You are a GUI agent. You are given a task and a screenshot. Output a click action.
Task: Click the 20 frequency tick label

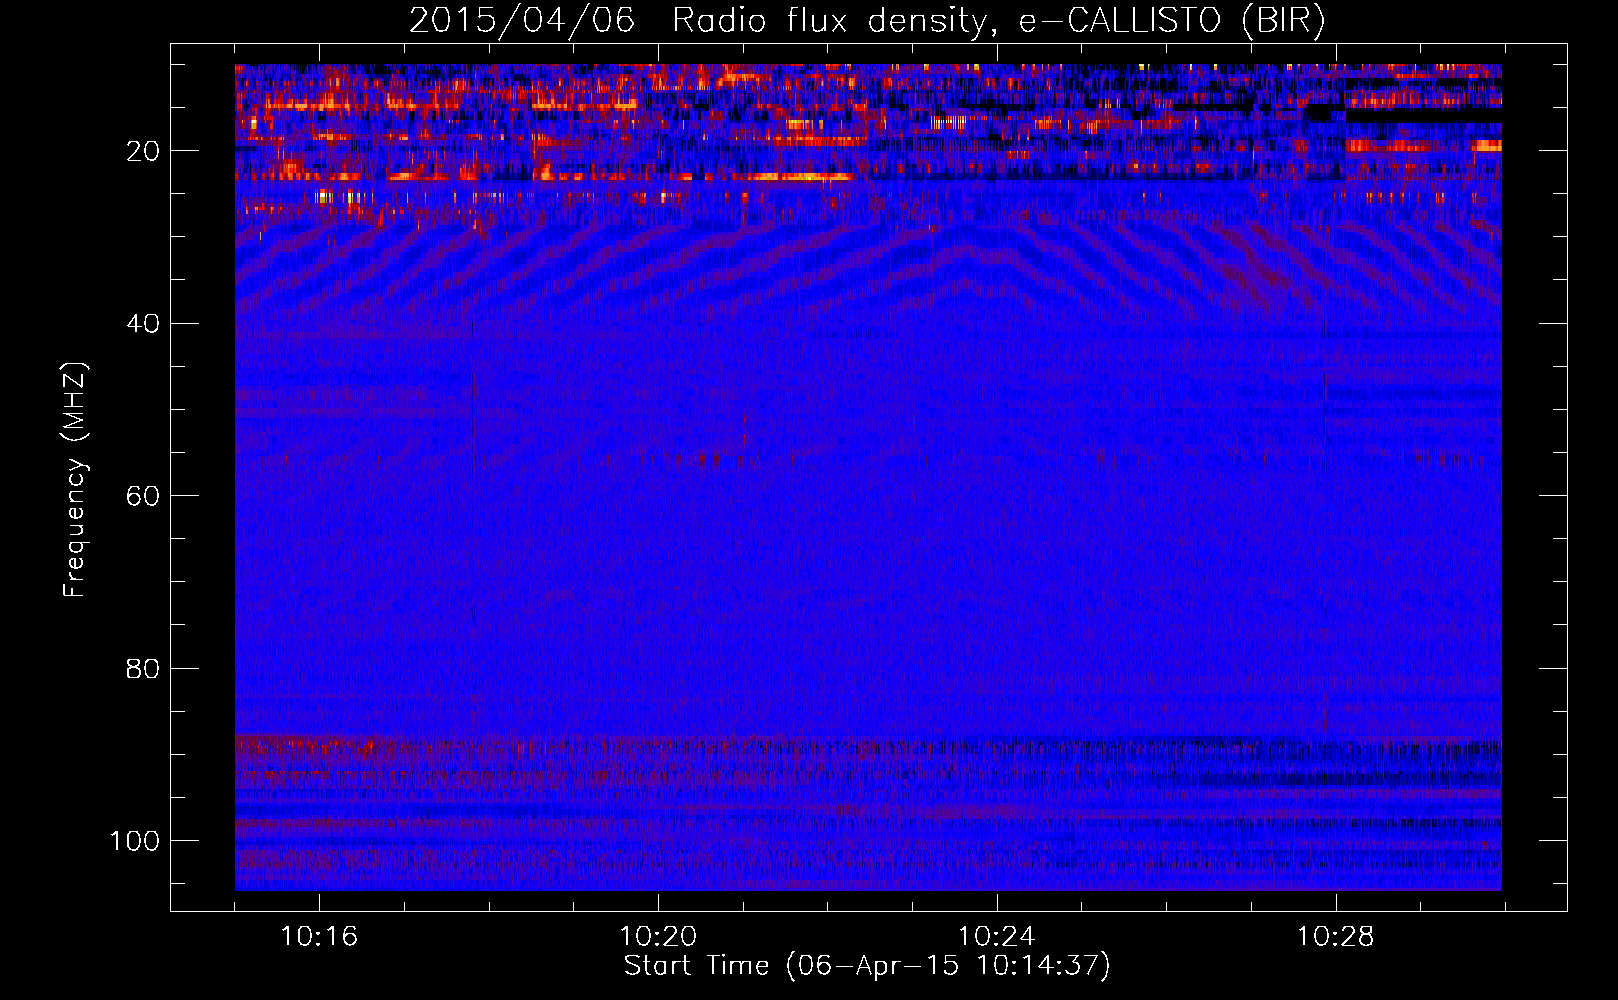pos(143,151)
